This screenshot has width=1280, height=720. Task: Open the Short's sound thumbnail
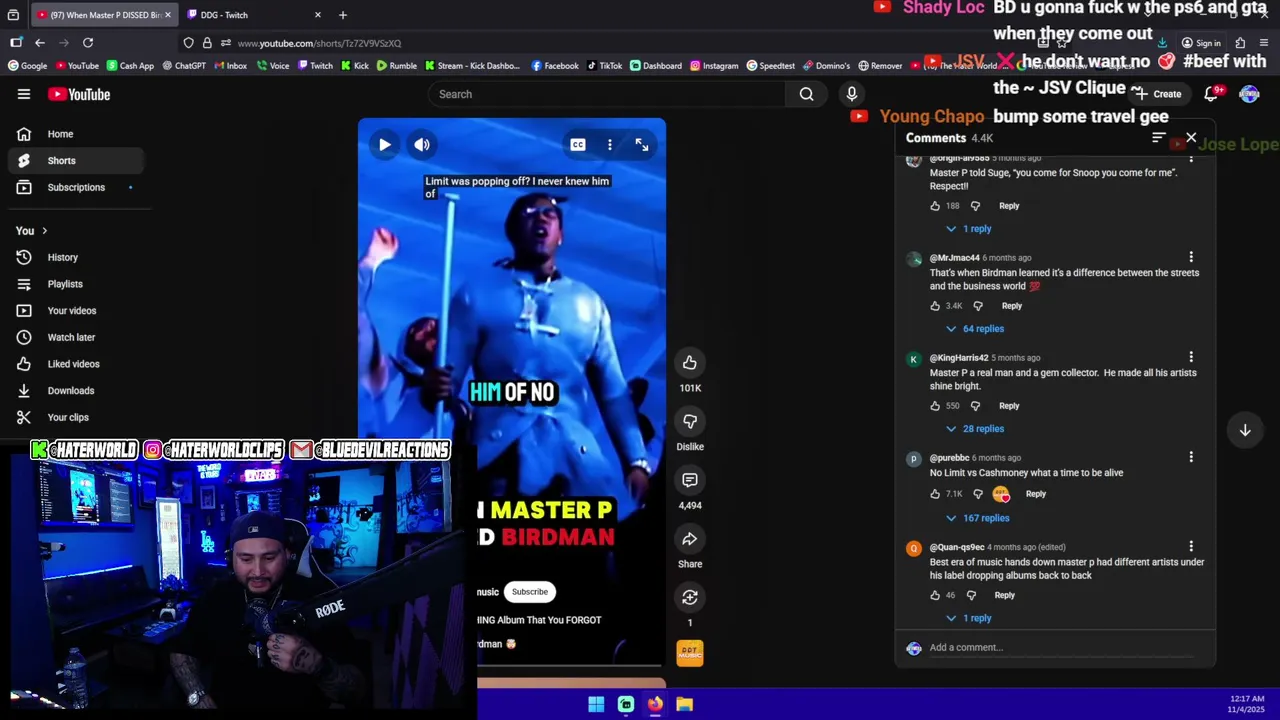[x=690, y=653]
